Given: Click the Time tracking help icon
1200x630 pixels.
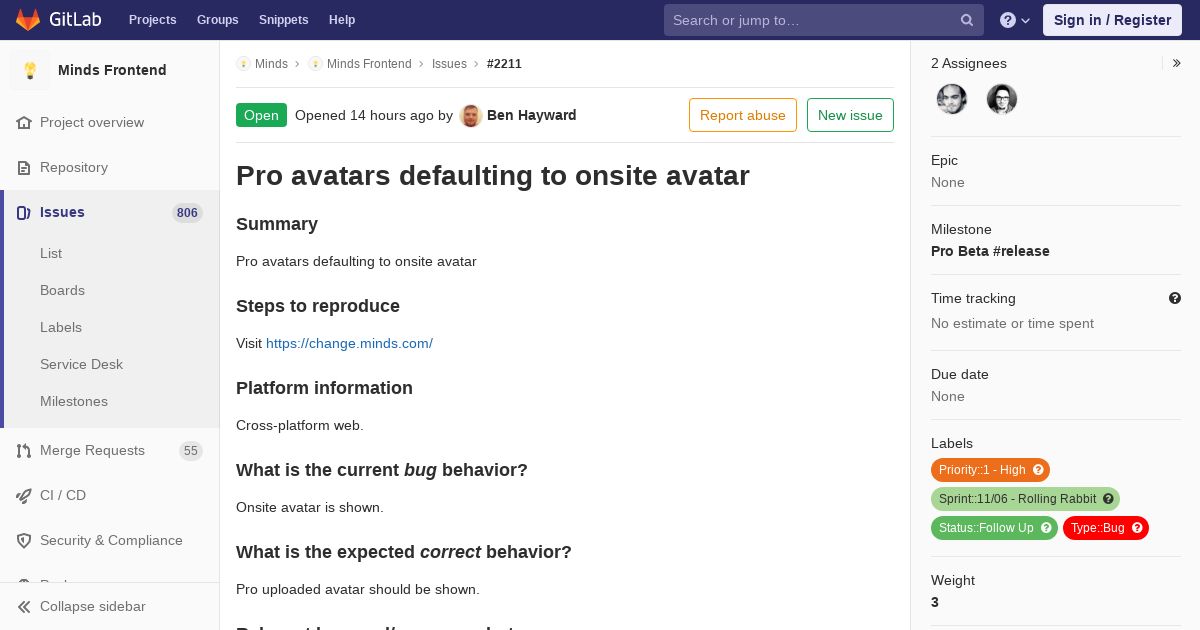Looking at the screenshot, I should pyautogui.click(x=1175, y=298).
